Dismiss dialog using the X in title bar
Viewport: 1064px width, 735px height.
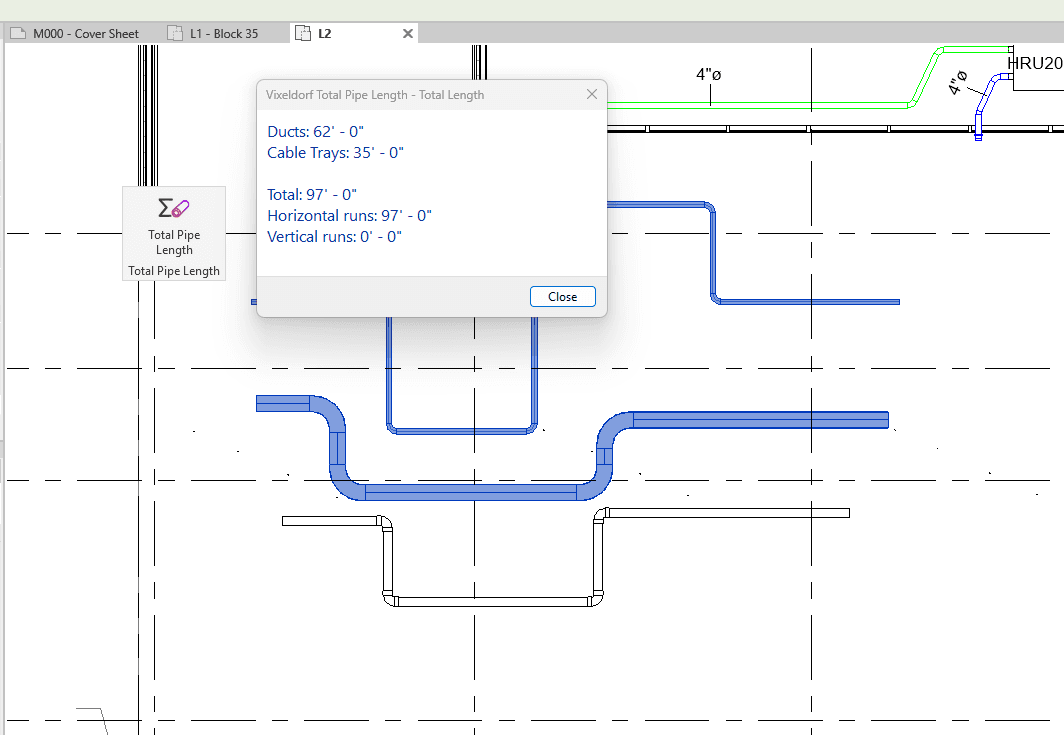point(592,94)
